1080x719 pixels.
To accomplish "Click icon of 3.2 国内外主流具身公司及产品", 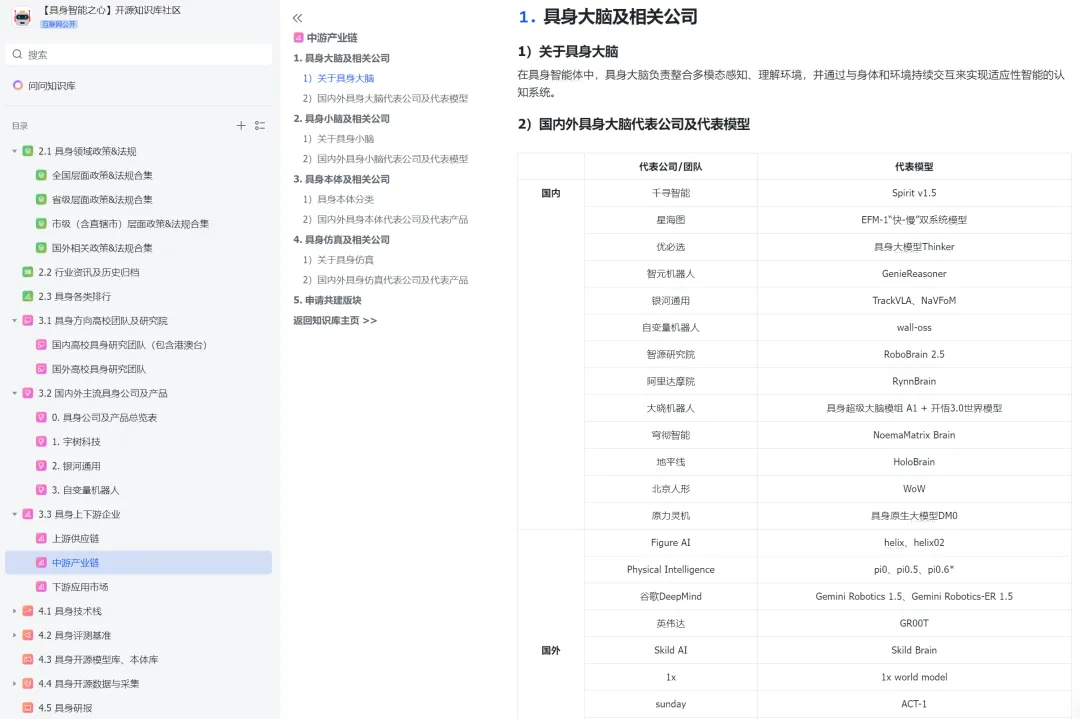I will [28, 393].
